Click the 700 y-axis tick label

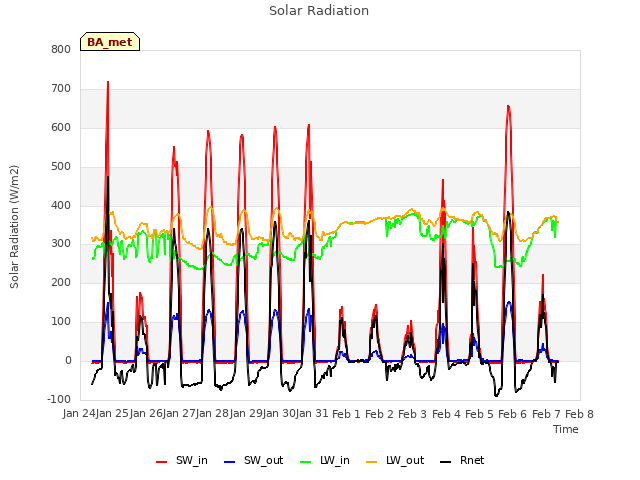coord(61,89)
